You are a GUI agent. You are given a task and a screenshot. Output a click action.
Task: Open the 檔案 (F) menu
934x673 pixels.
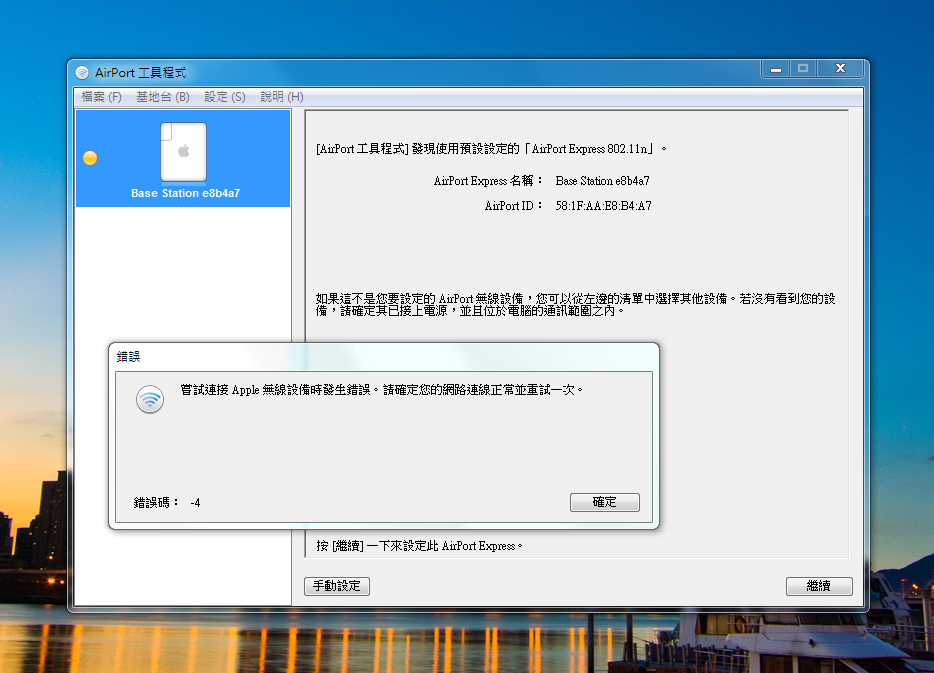click(x=101, y=97)
